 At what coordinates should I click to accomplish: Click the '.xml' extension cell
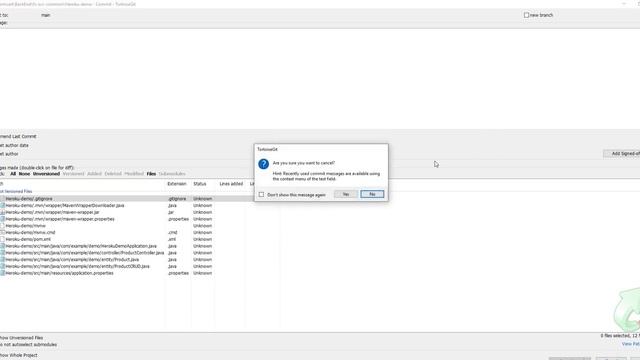[172, 239]
